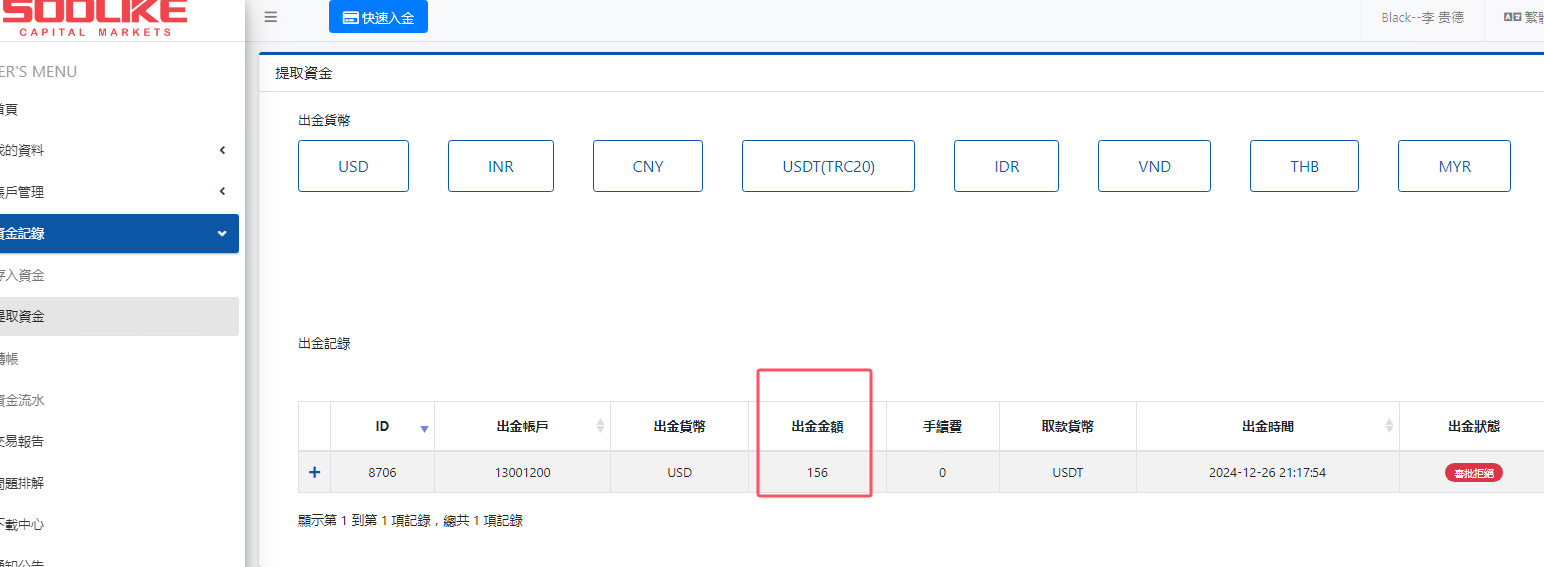This screenshot has width=1544, height=567.
Task: Expand 帳戶管理 sidebar chevron
Action: tap(222, 192)
